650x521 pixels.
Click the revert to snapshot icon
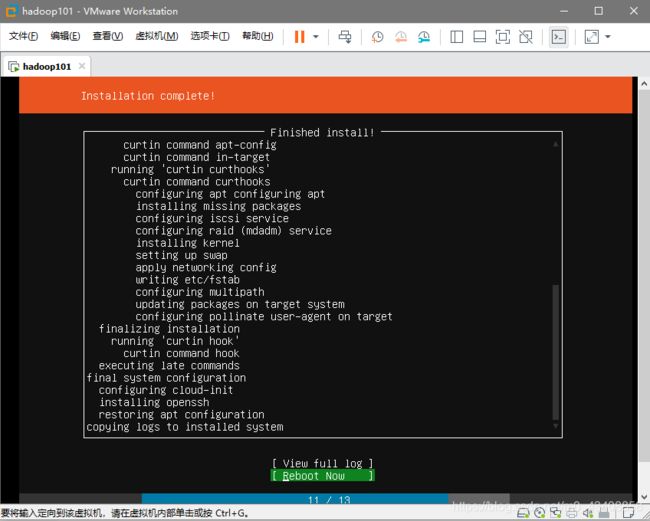(401, 37)
